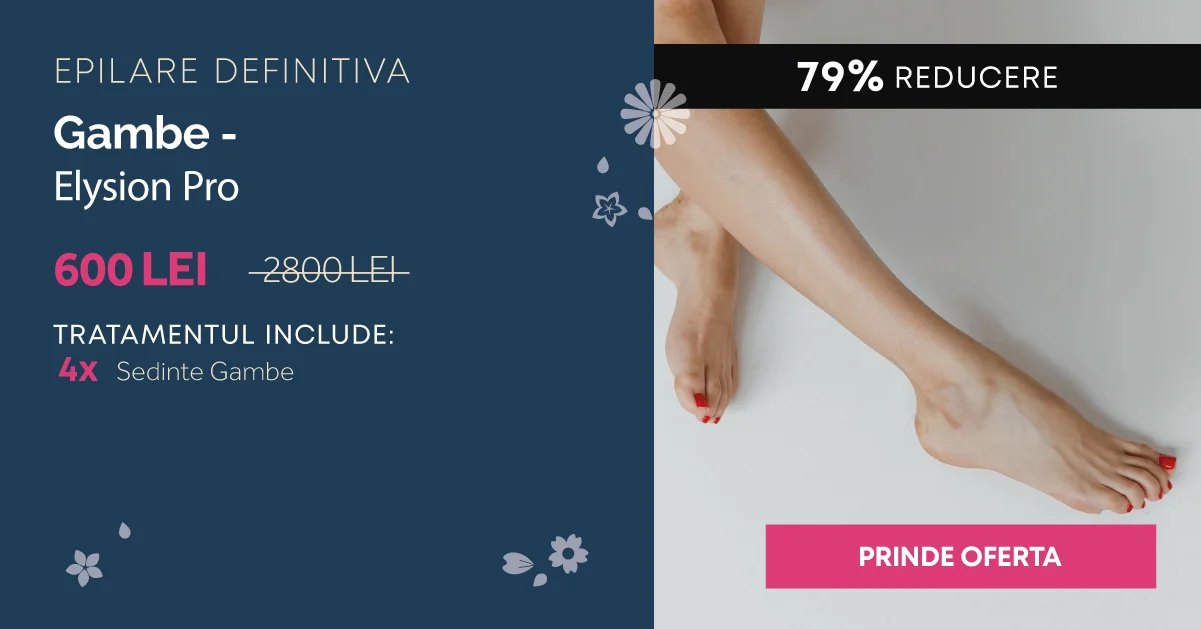Click the crossed-out 2800 LEI price
The height and width of the screenshot is (629, 1201).
pyautogui.click(x=329, y=271)
